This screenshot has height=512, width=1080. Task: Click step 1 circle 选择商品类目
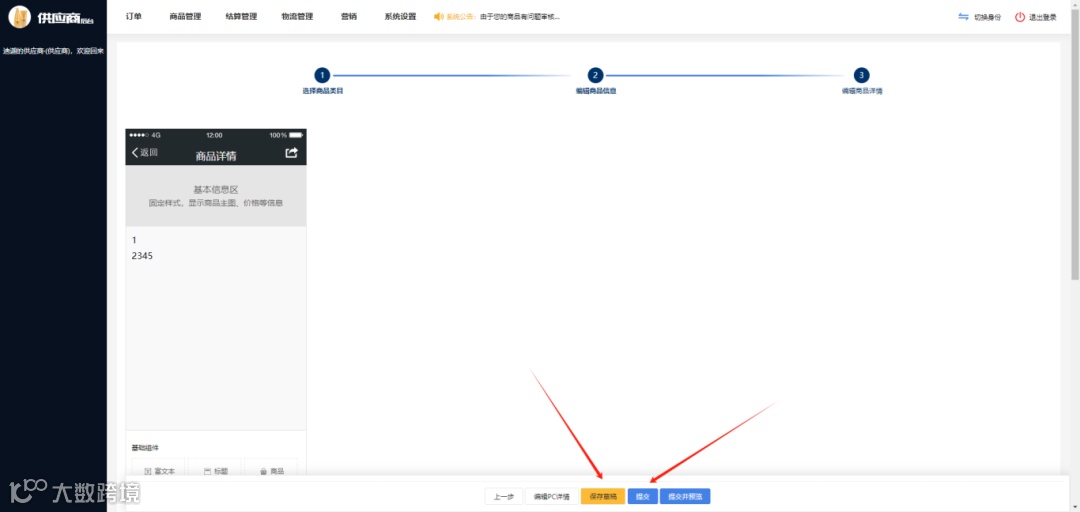(322, 76)
